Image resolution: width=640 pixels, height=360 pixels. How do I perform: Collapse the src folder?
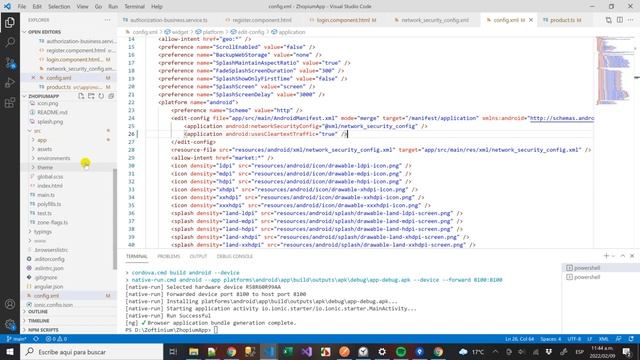pyautogui.click(x=37, y=131)
